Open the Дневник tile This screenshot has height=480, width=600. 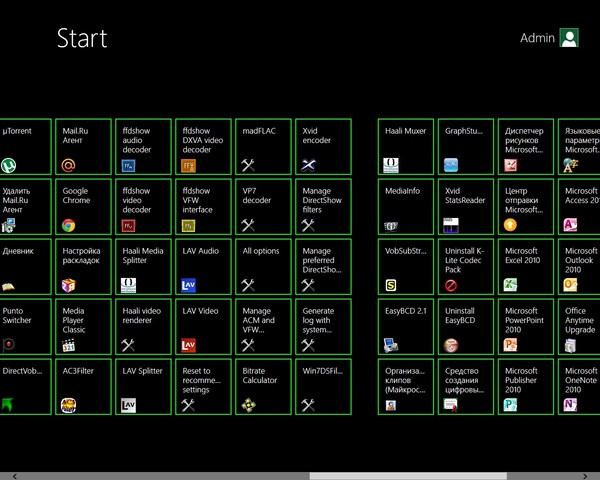tap(25, 267)
